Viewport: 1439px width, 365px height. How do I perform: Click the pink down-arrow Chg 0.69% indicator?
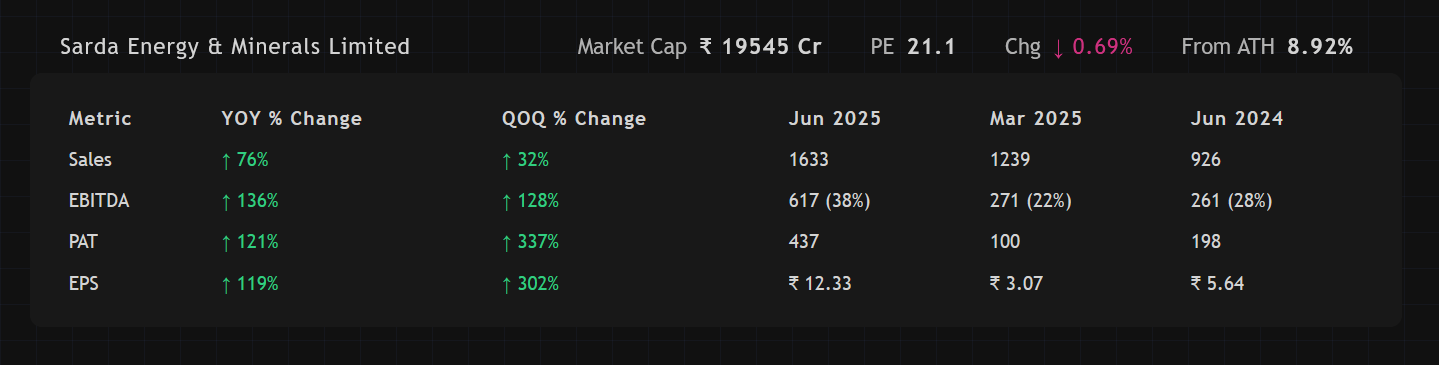coord(1092,46)
